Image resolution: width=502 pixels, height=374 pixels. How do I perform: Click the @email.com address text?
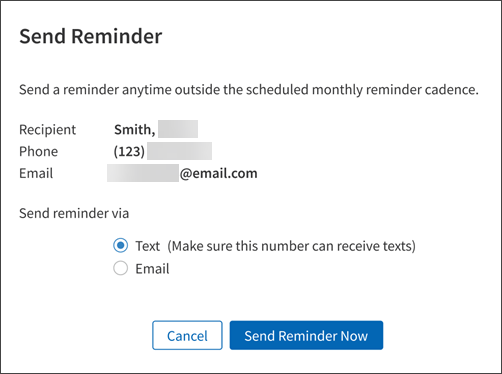tap(219, 174)
